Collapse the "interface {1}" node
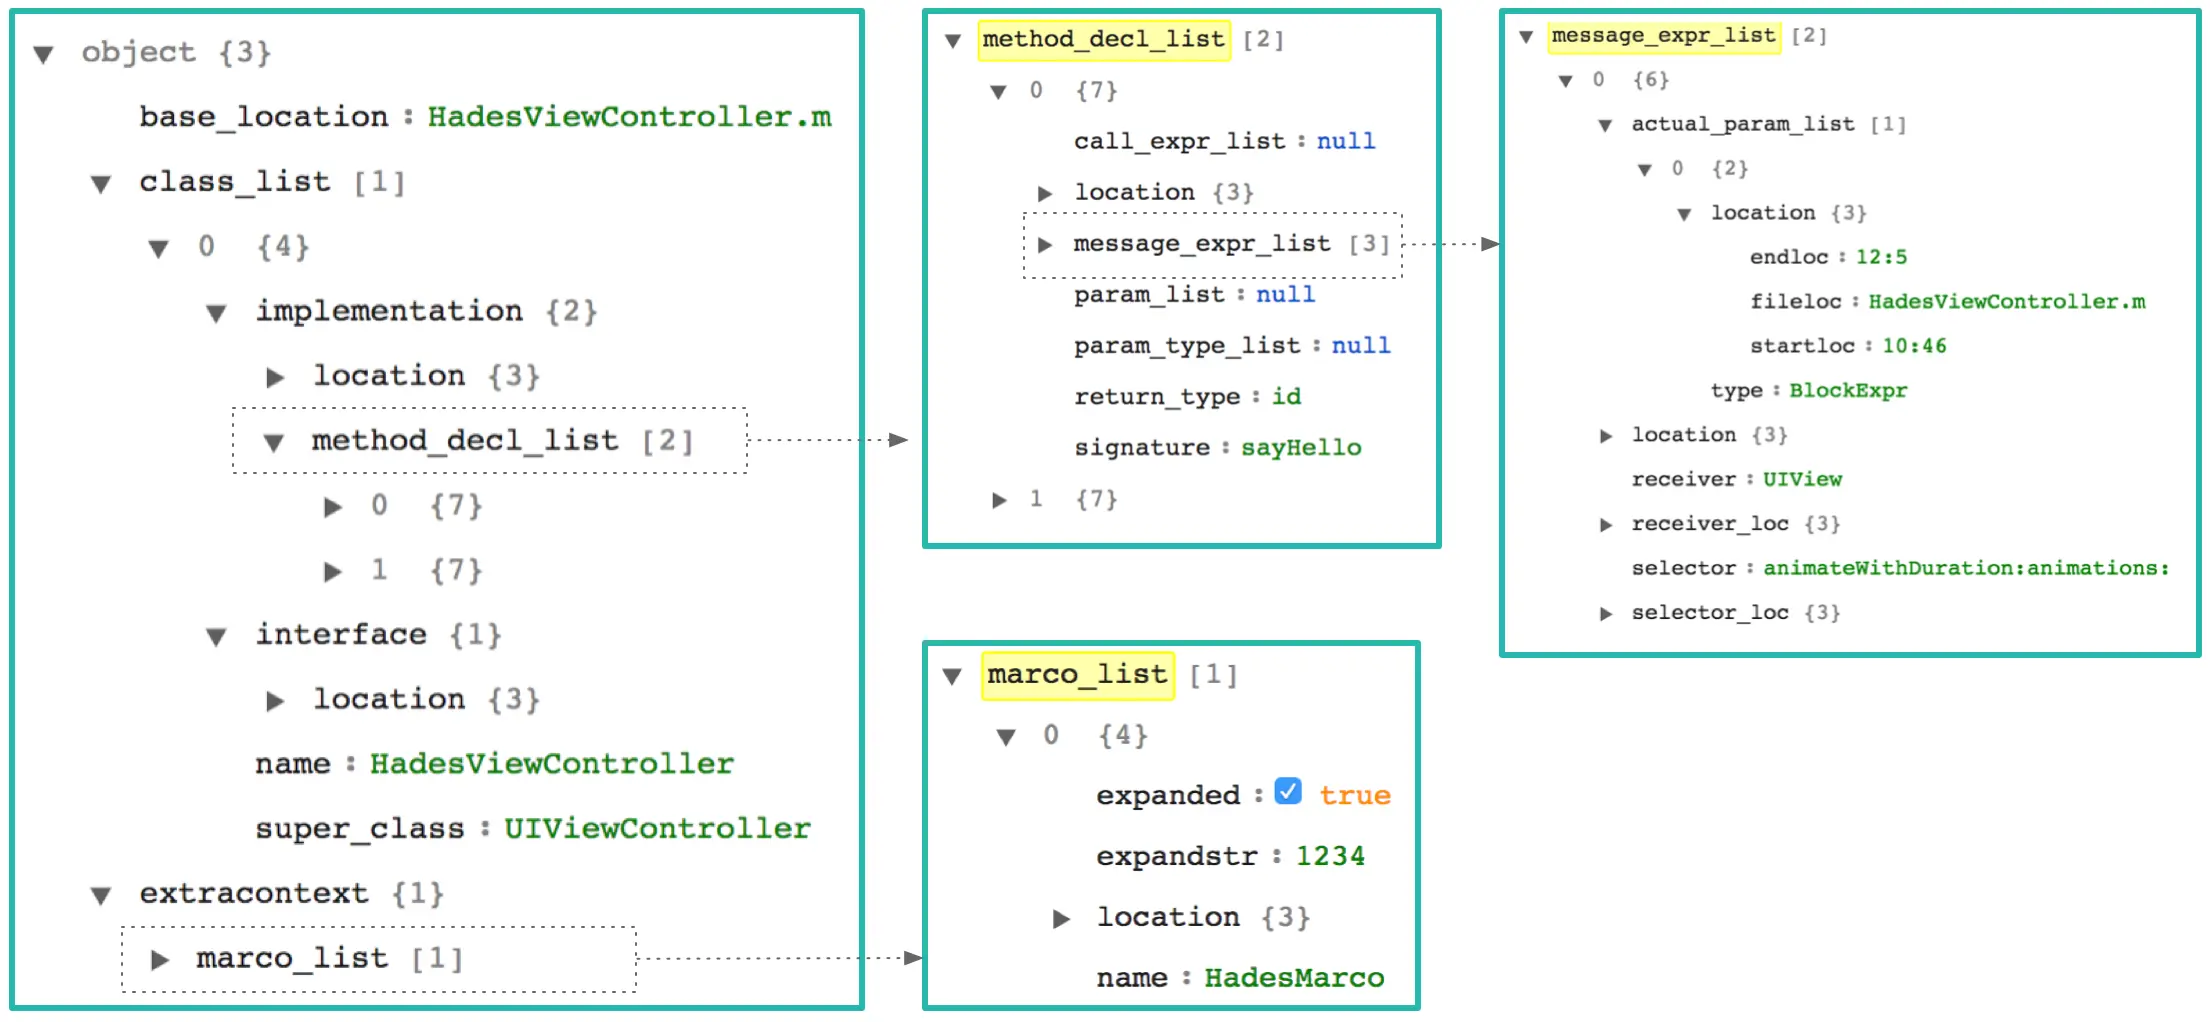The width and height of the screenshot is (2210, 1022). (x=216, y=636)
